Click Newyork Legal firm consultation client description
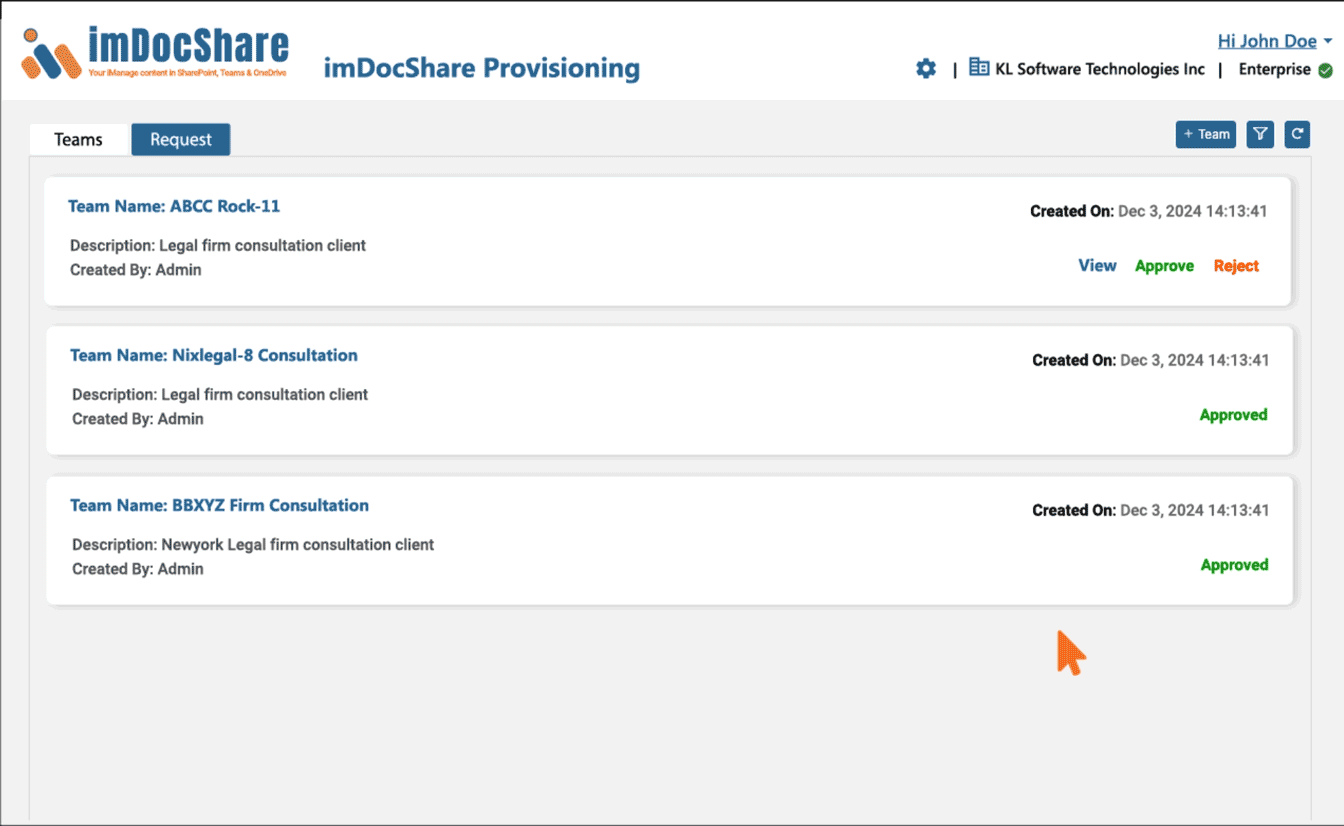 (x=253, y=545)
